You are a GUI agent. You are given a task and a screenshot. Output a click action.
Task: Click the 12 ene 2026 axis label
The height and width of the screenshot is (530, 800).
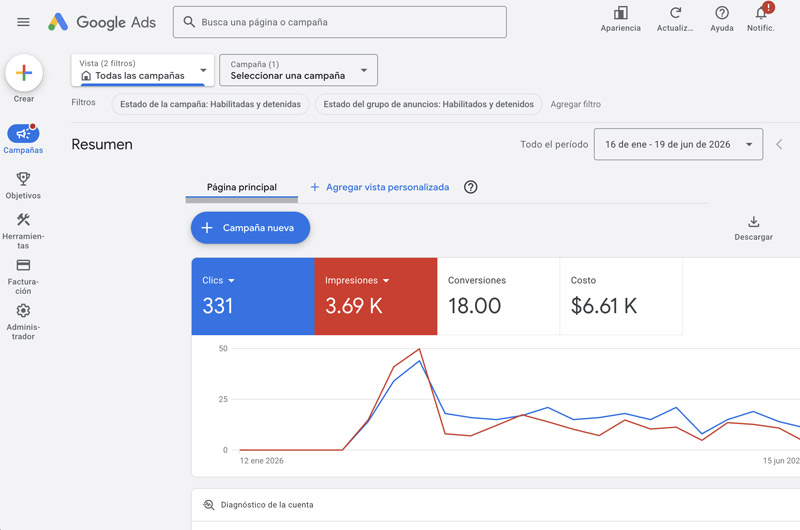(x=262, y=461)
